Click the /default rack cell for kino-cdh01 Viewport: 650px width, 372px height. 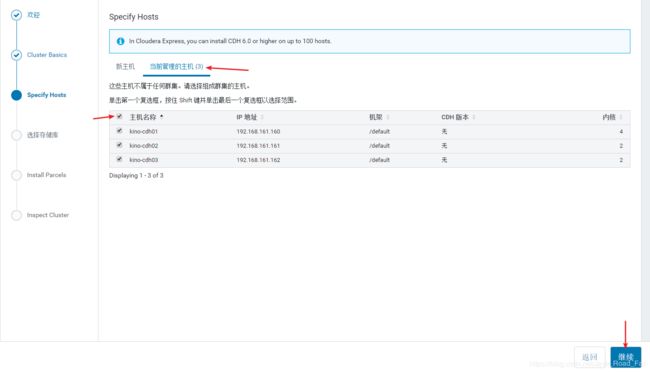click(379, 131)
